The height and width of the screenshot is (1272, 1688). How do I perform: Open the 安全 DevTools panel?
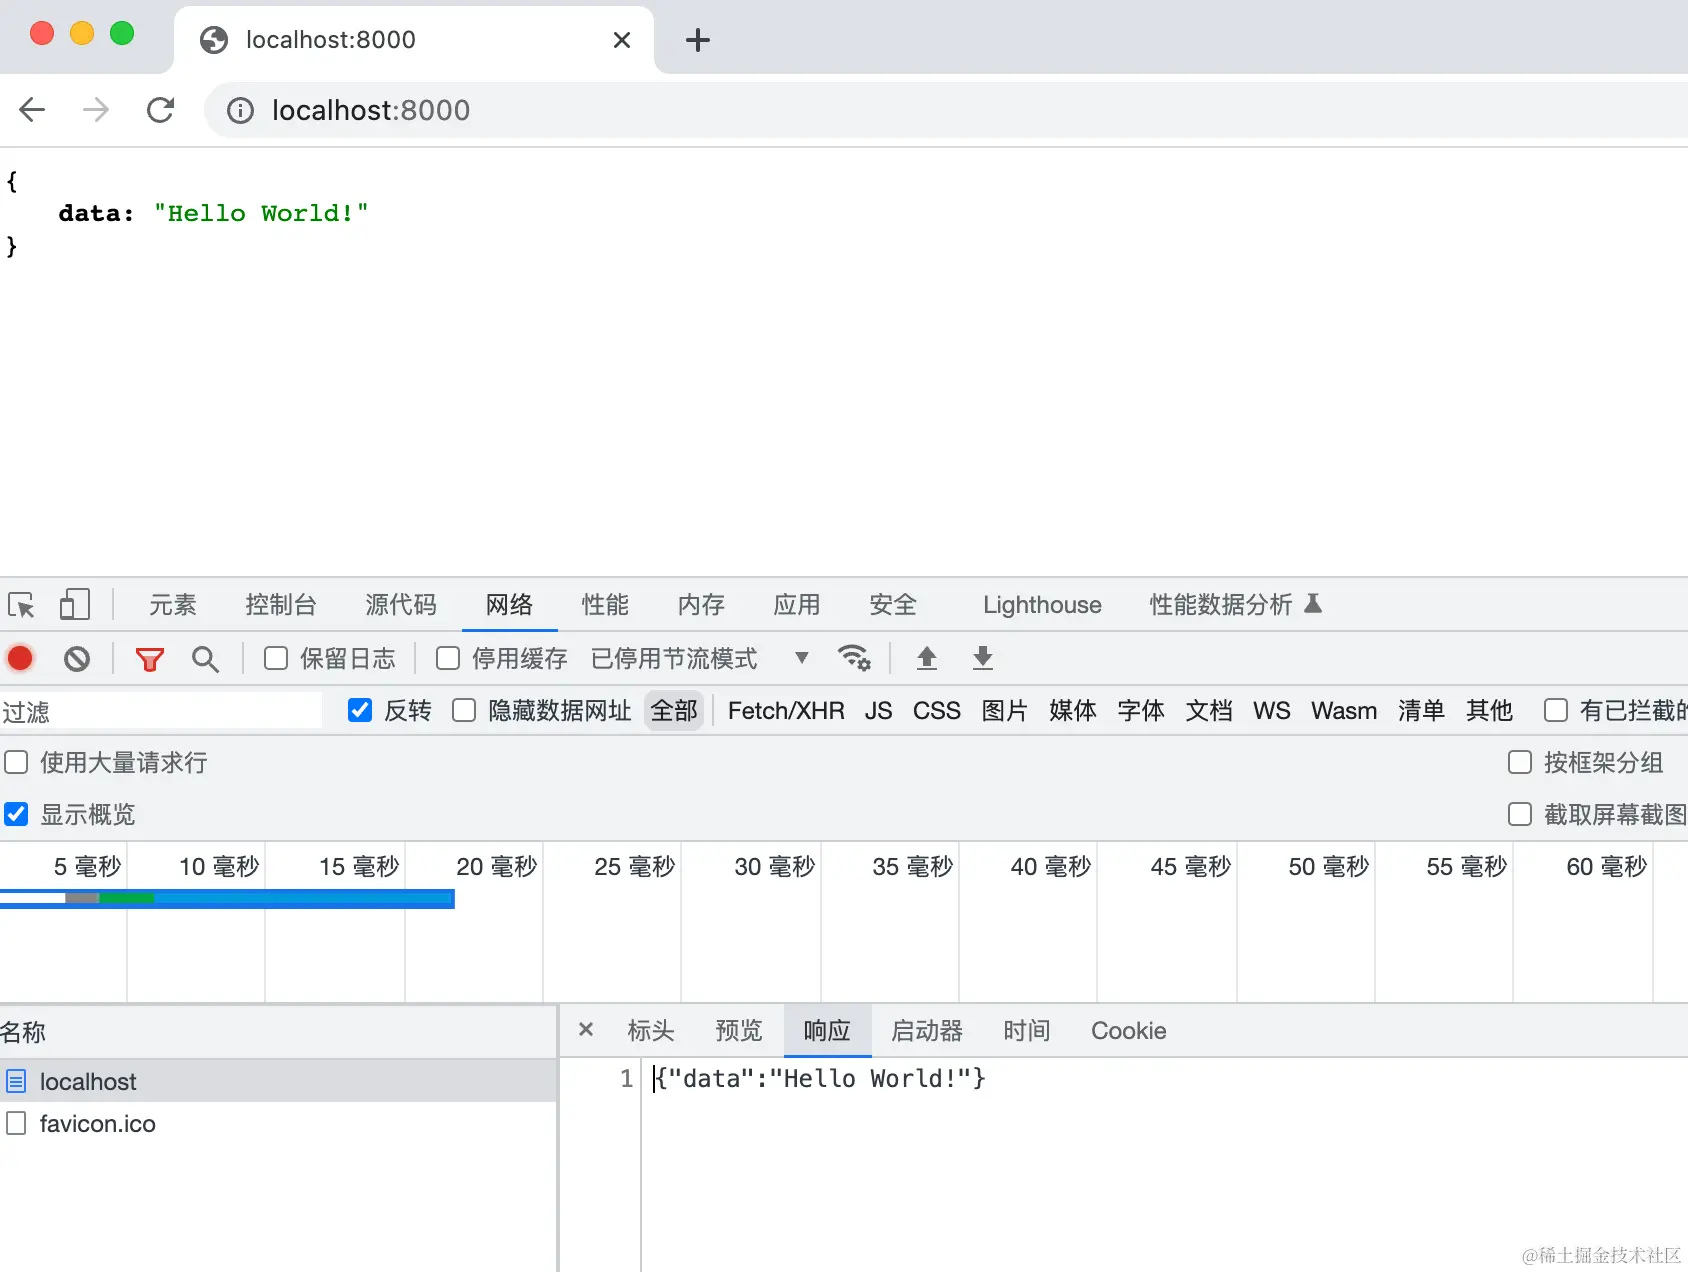tap(893, 605)
